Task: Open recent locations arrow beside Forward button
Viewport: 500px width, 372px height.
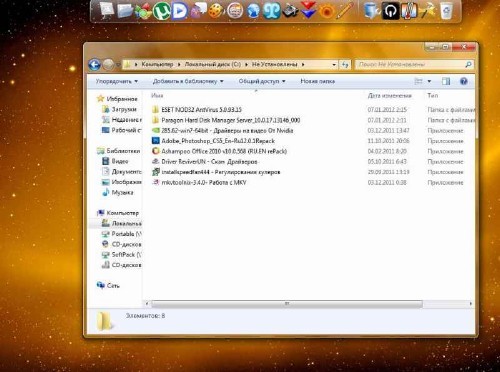Action: click(x=118, y=65)
